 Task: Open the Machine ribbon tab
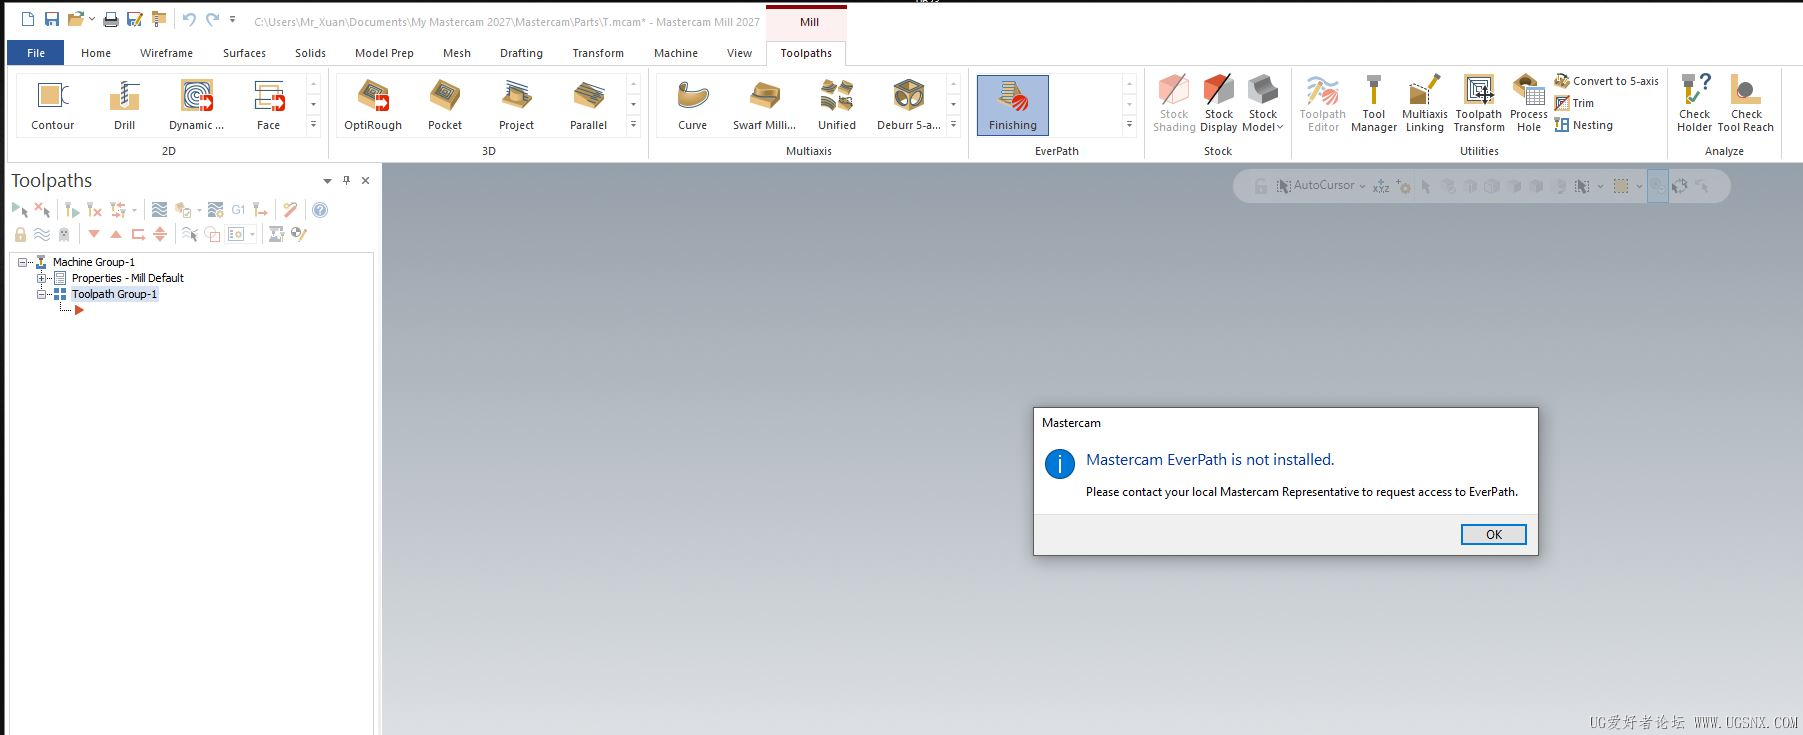point(676,53)
